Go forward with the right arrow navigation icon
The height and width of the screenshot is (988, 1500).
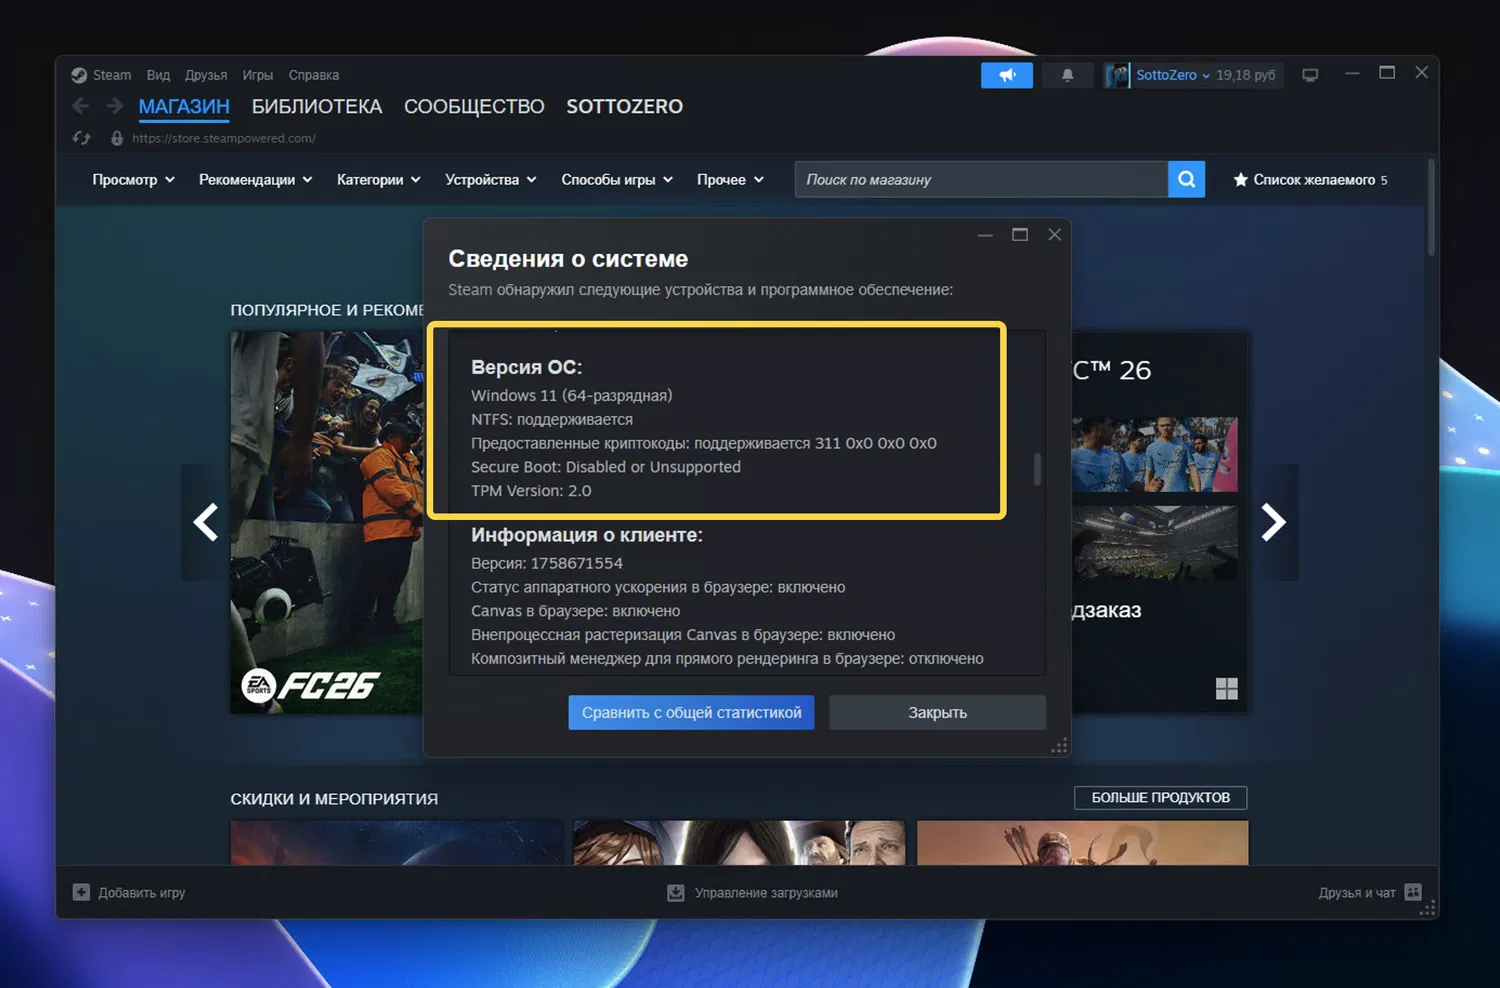tap(115, 106)
